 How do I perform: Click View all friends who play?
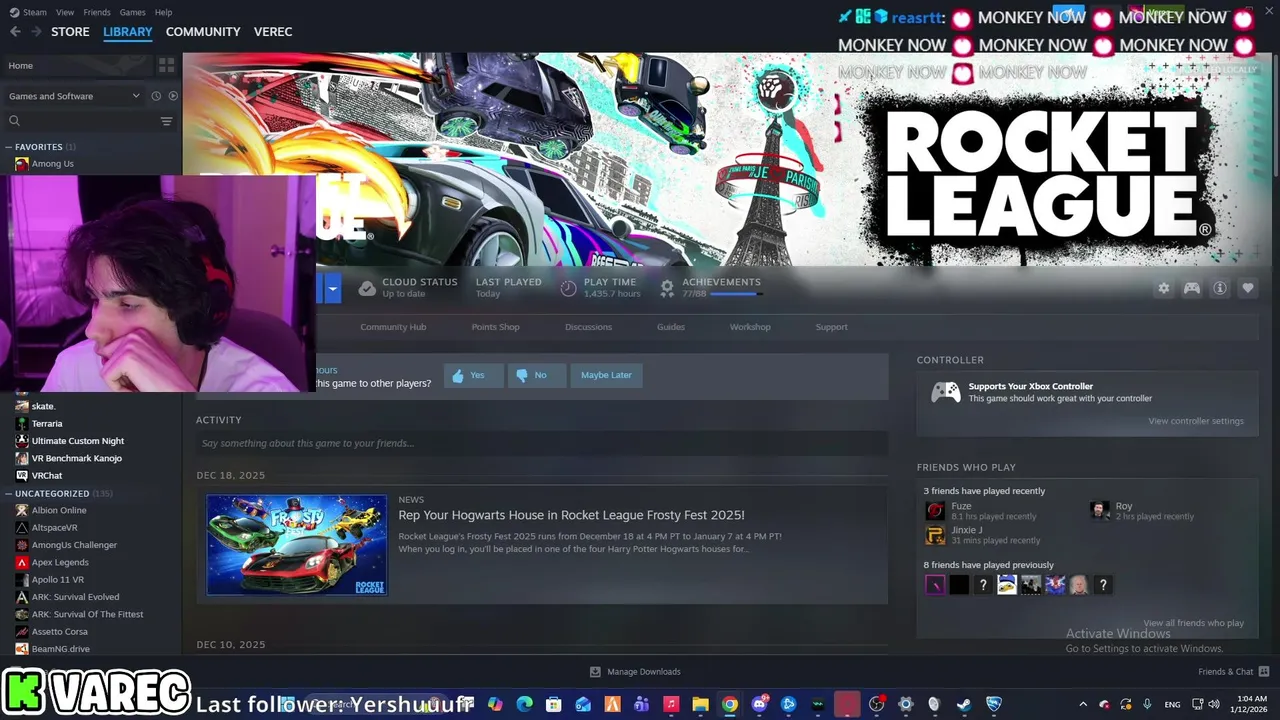1194,623
